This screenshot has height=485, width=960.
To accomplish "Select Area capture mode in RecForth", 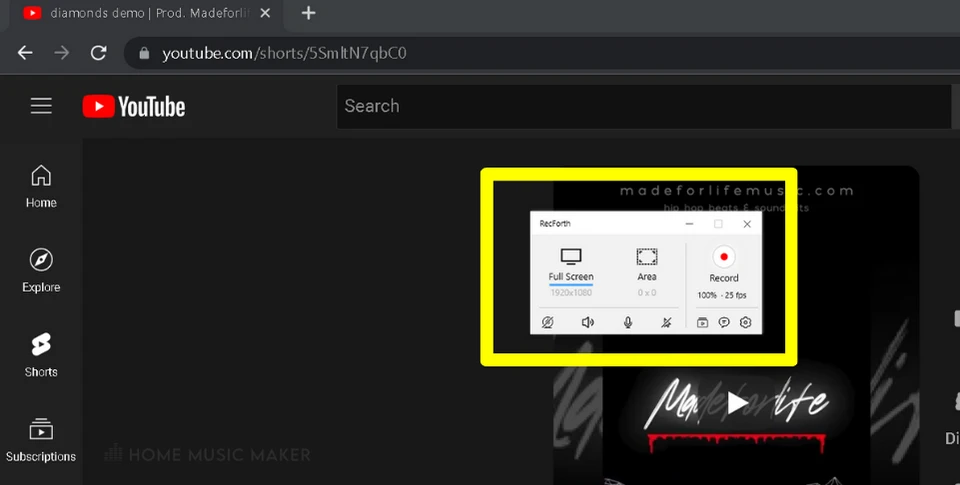I will pyautogui.click(x=647, y=264).
